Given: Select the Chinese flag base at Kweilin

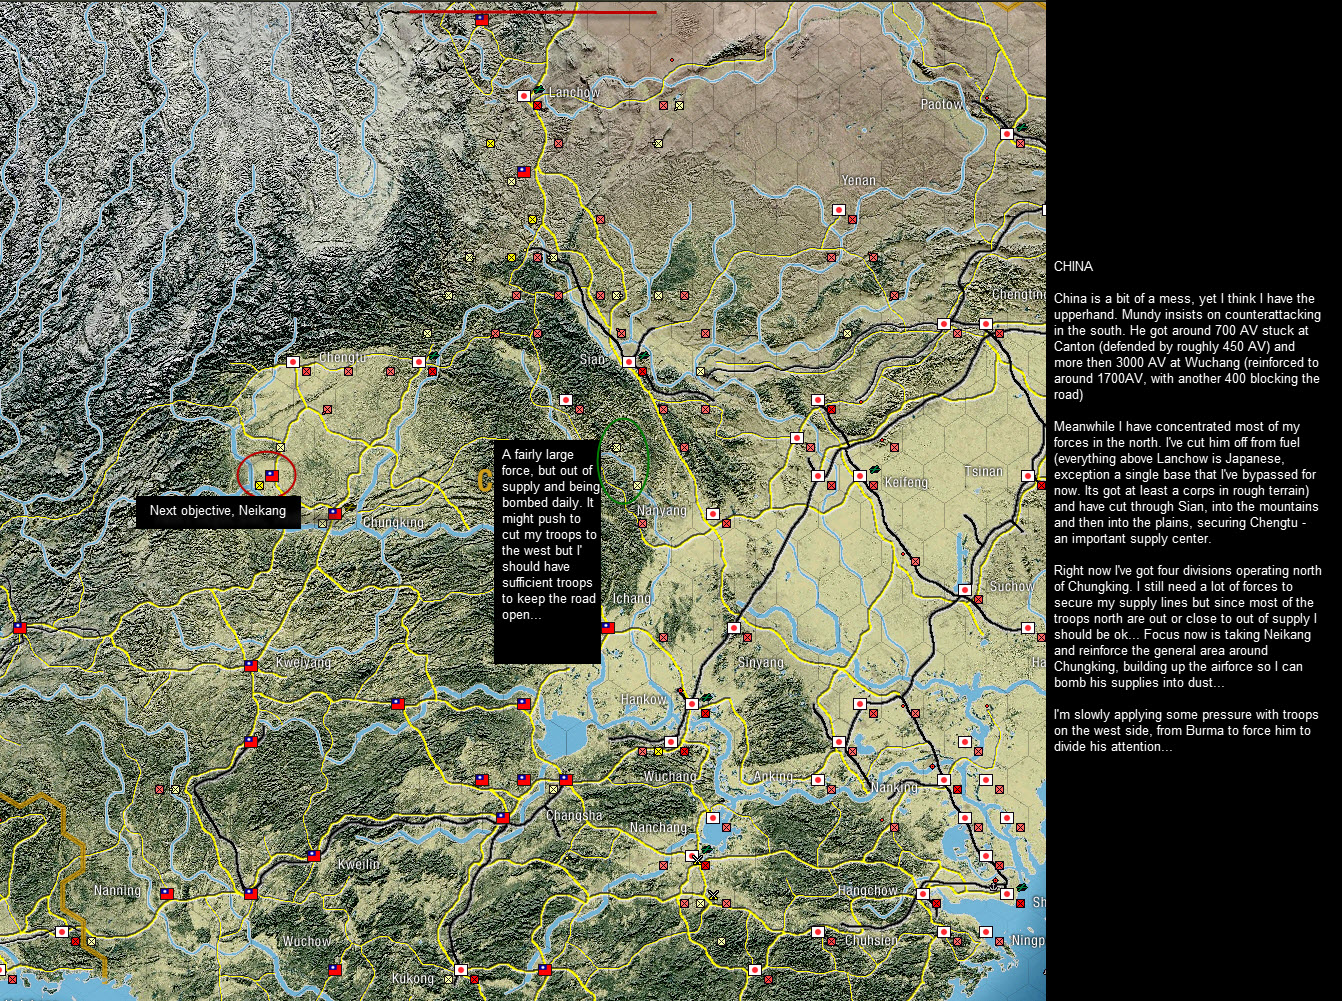Looking at the screenshot, I should [x=313, y=856].
